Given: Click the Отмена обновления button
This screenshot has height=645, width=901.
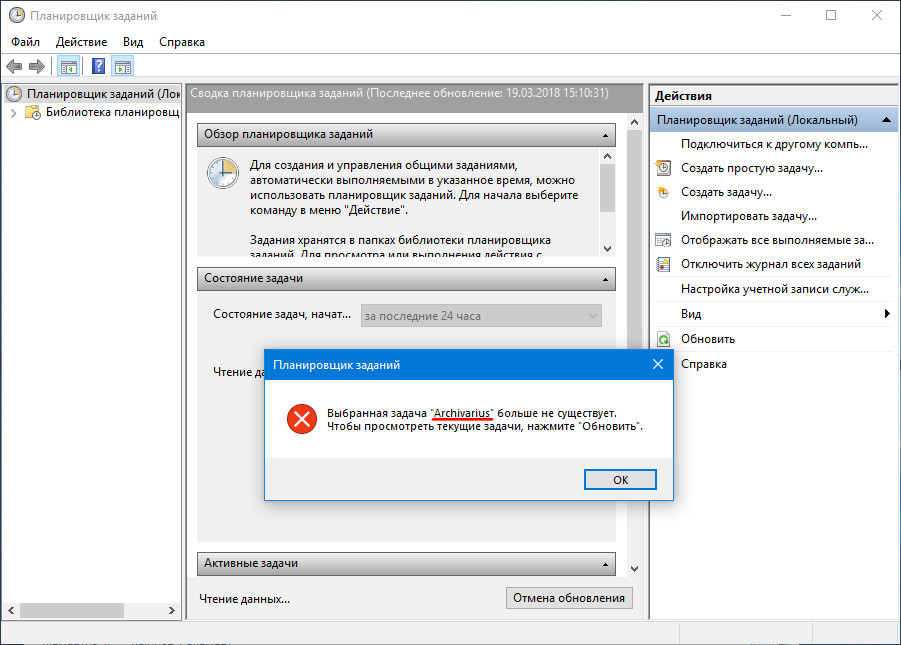Looking at the screenshot, I should tap(569, 598).
